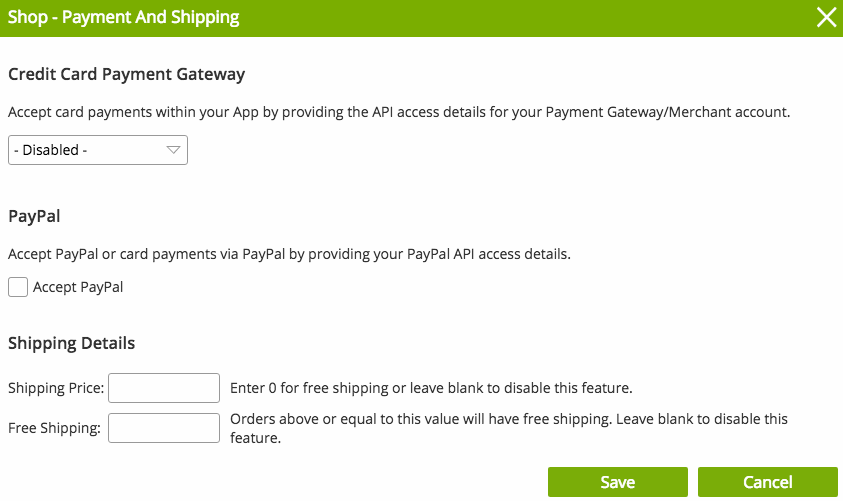843x501 pixels.
Task: Click the 'Accept PayPal' checkbox label
Action: (78, 287)
